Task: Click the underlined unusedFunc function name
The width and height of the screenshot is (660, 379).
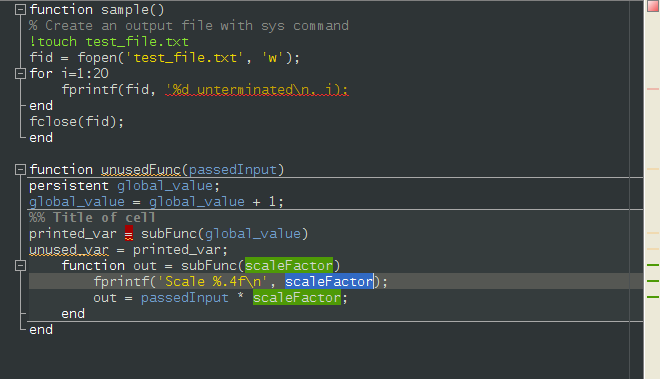Action: pyautogui.click(x=141, y=170)
